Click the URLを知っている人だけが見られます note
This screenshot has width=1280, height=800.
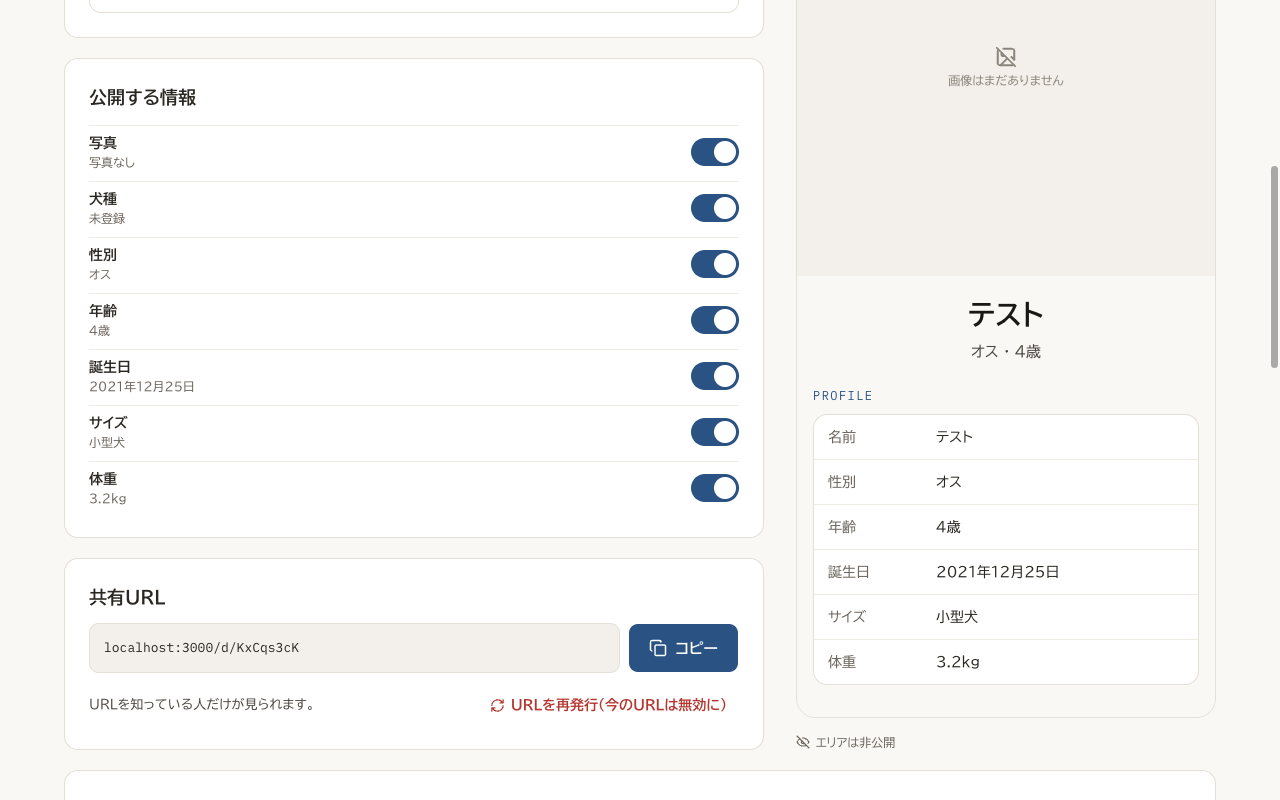[x=204, y=704]
